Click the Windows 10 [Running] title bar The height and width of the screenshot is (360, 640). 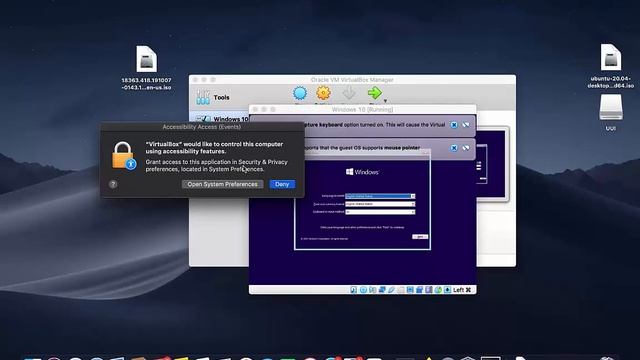(x=362, y=109)
